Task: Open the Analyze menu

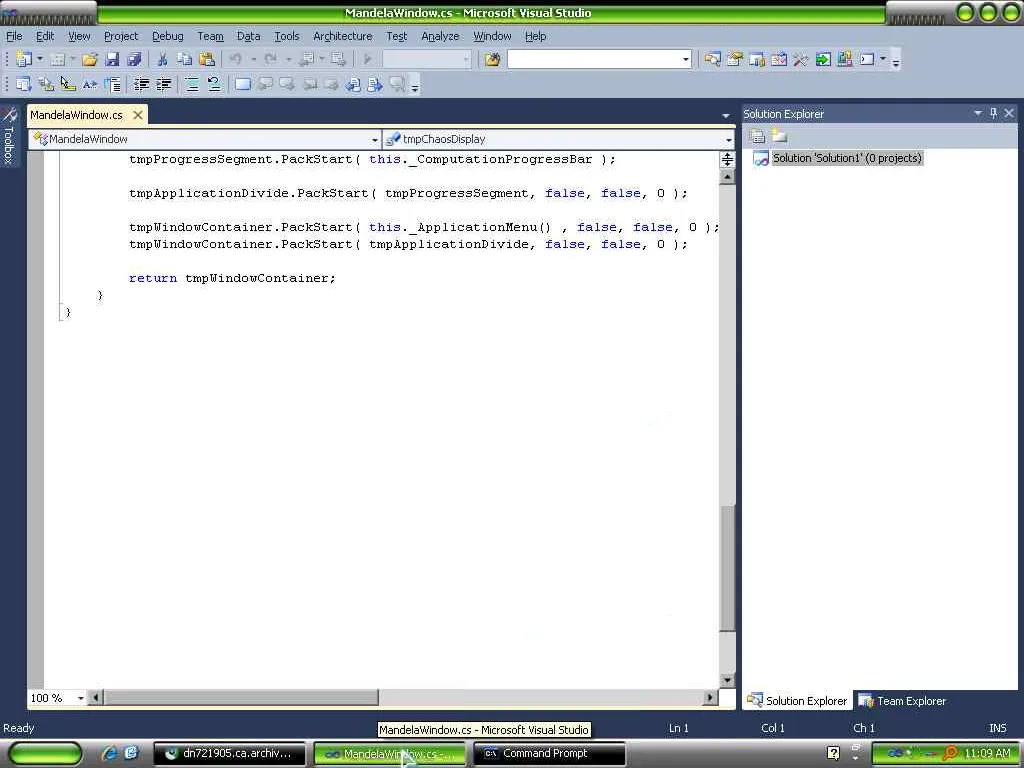Action: coord(440,36)
